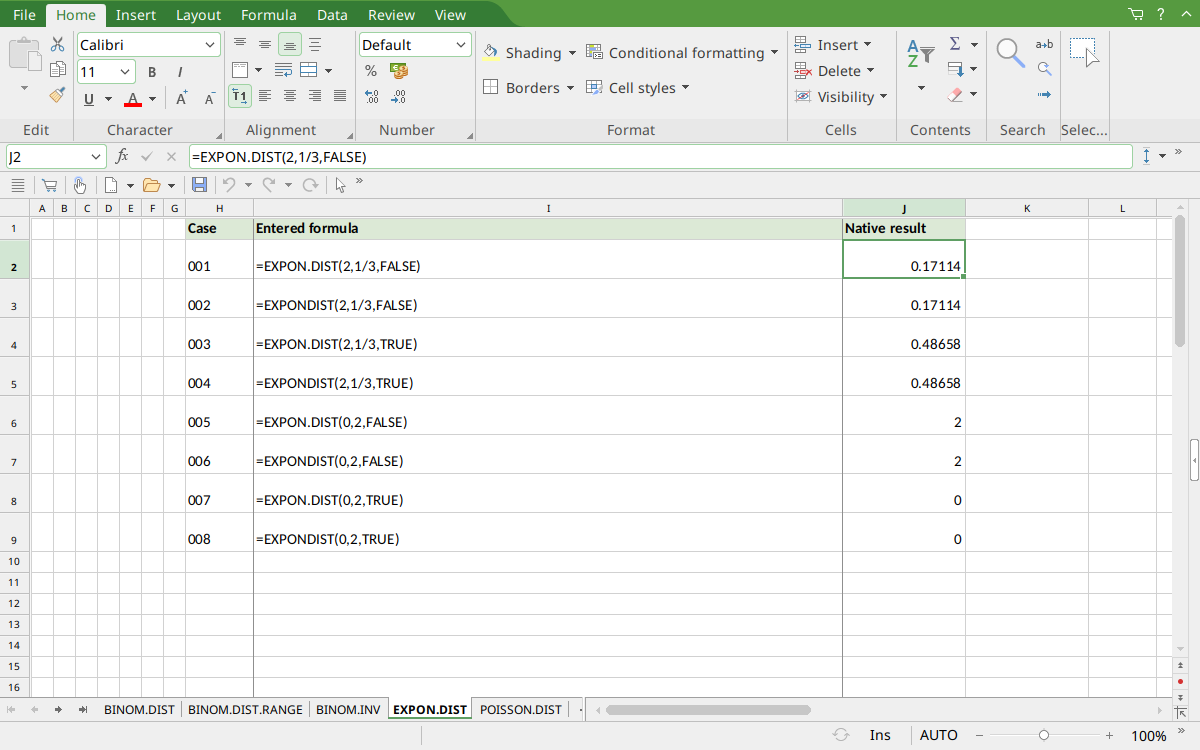Expand the Visibility dropdown in Cells
Image resolution: width=1200 pixels, height=750 pixels.
pyautogui.click(x=882, y=97)
